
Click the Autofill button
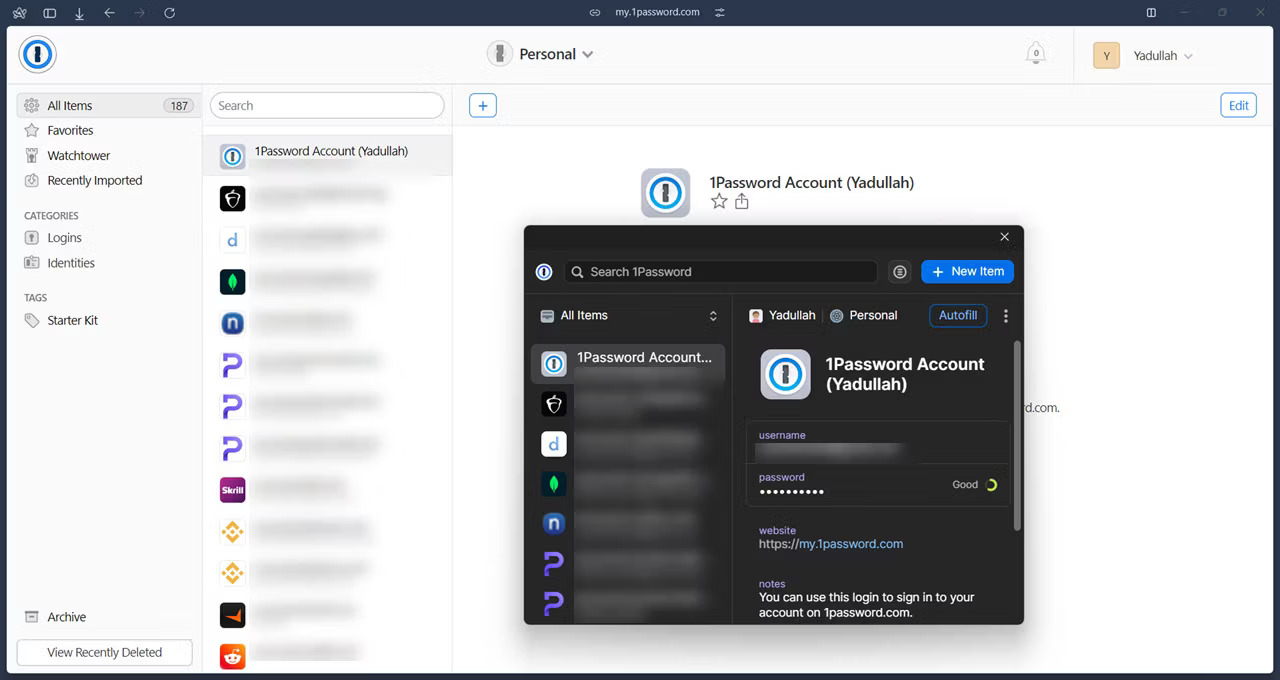957,315
